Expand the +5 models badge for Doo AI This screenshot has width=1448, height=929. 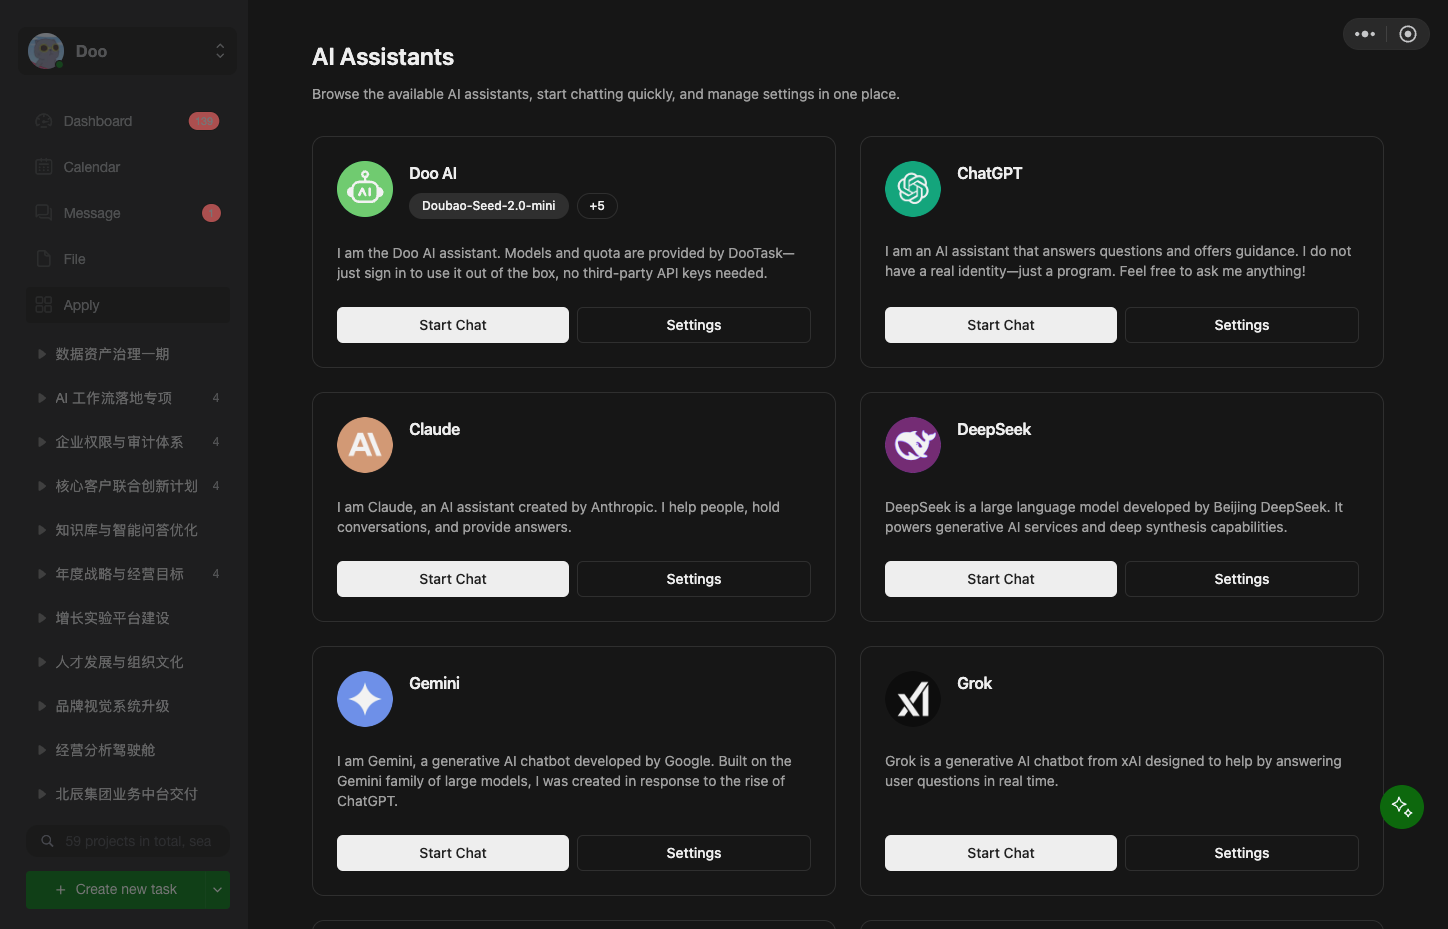point(597,206)
